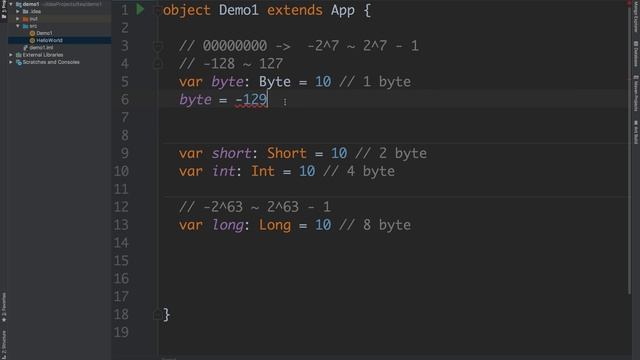
Task: Collapse the src folder
Action: pos(18,26)
